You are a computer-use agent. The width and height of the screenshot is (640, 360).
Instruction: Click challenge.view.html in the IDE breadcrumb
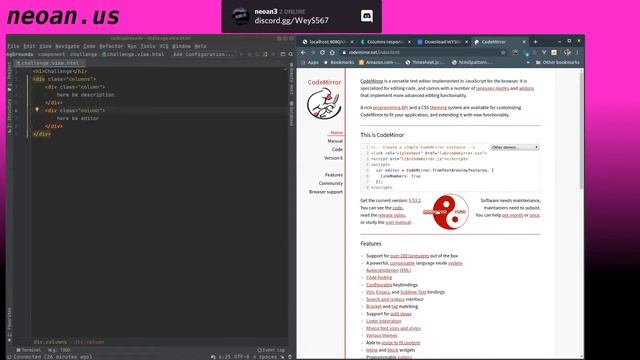click(x=133, y=54)
